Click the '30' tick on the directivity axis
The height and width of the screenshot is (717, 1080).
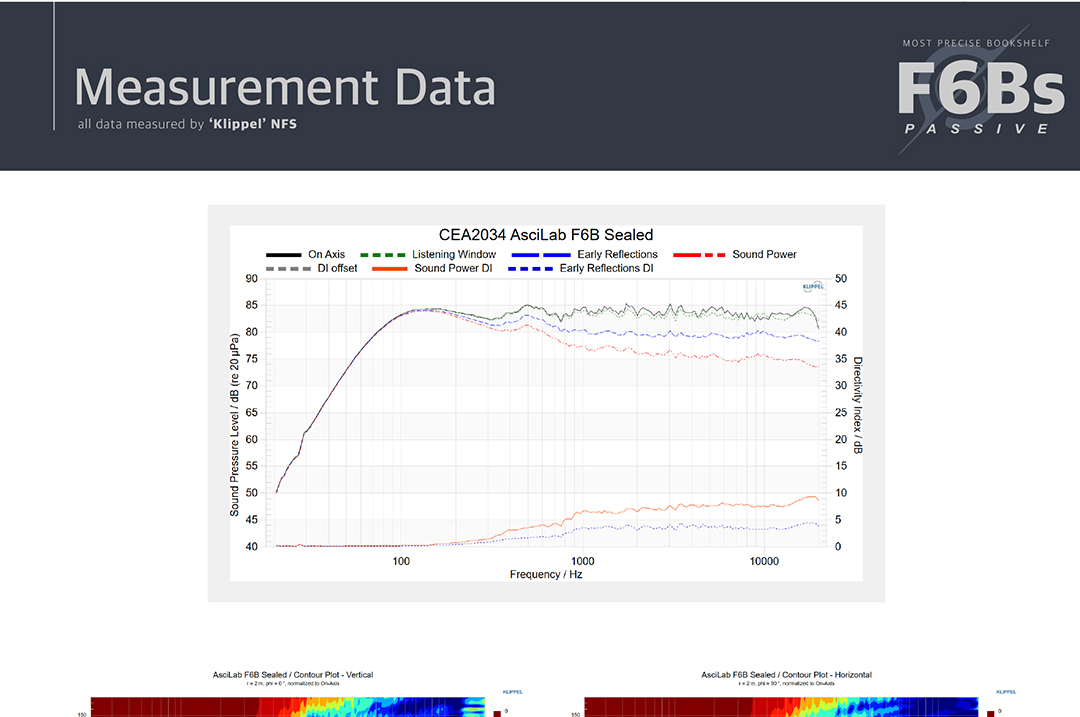pos(841,386)
